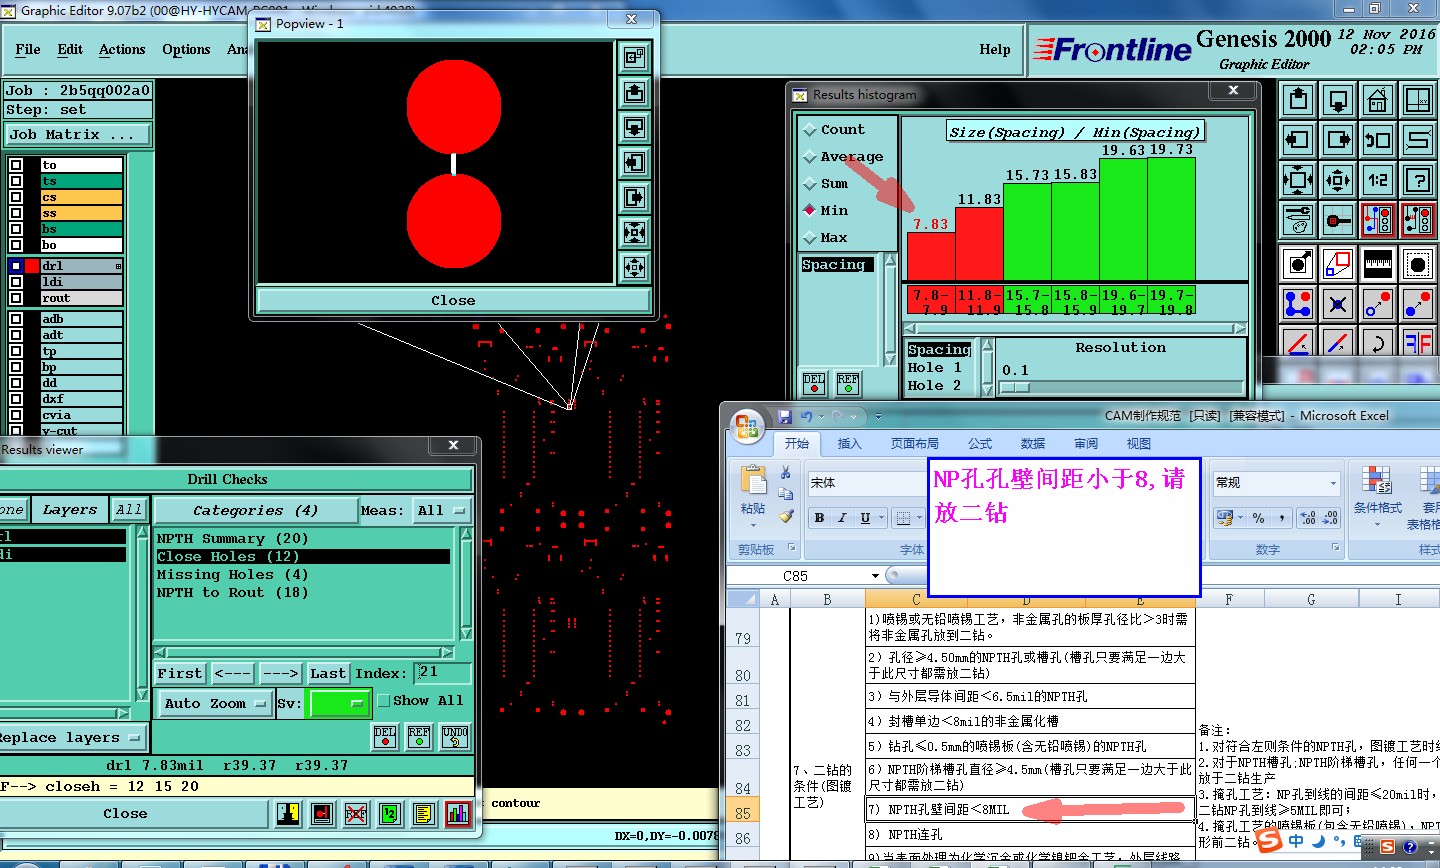This screenshot has height=868, width=1440.
Task: Open the Meas All dropdown
Action: (441, 510)
